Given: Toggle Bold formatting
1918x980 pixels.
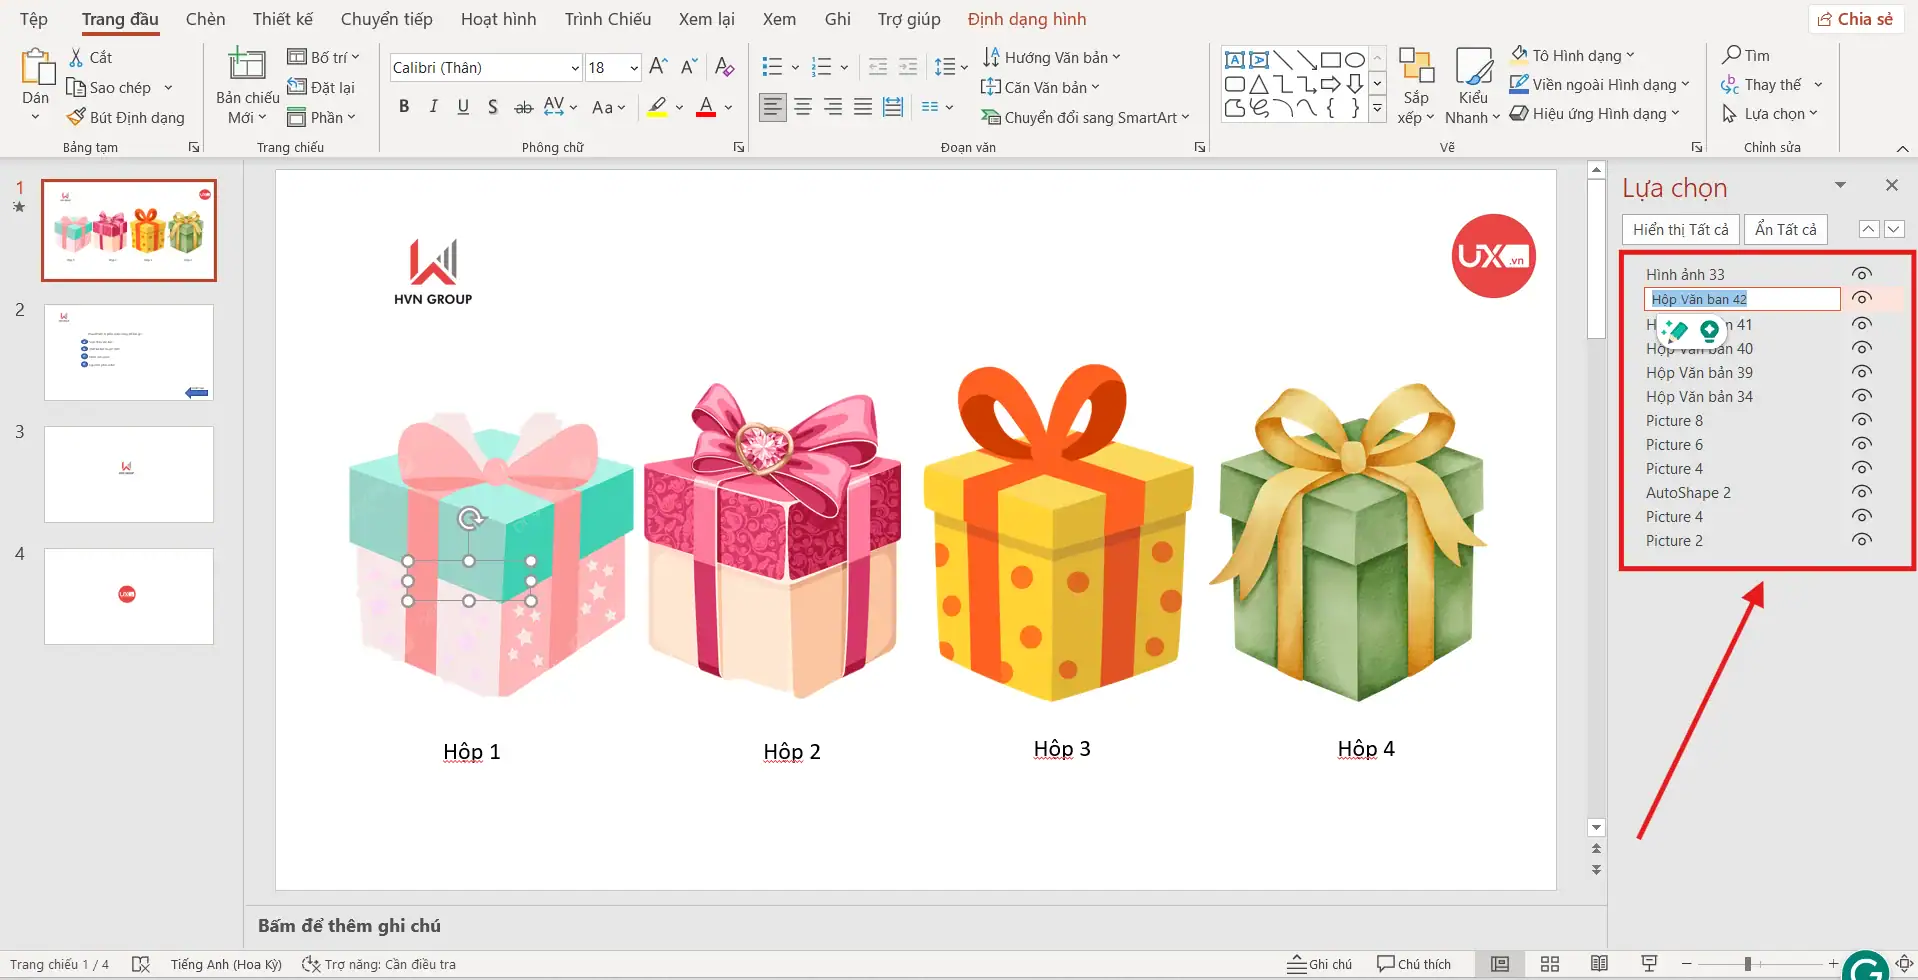Looking at the screenshot, I should coord(404,107).
